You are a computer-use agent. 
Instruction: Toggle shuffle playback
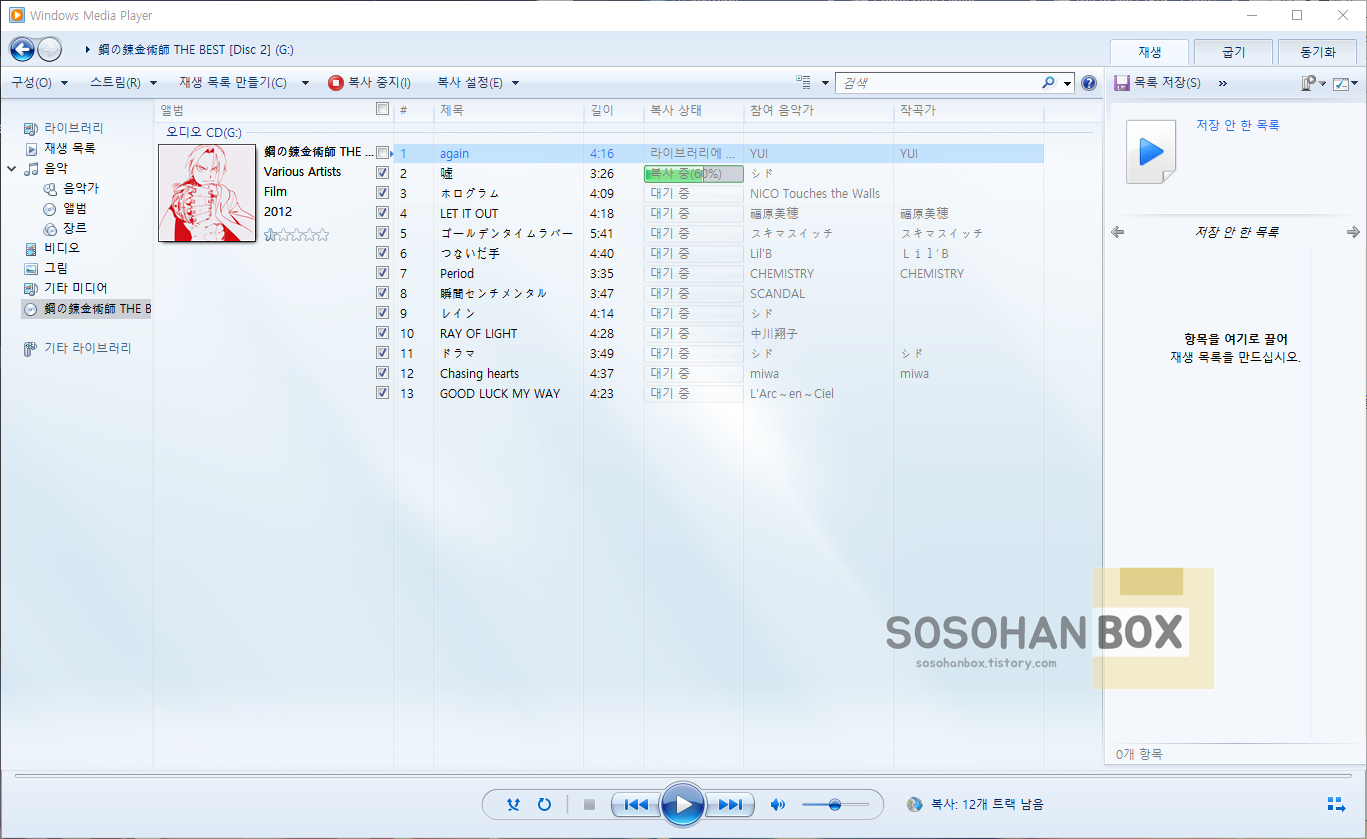[x=513, y=804]
